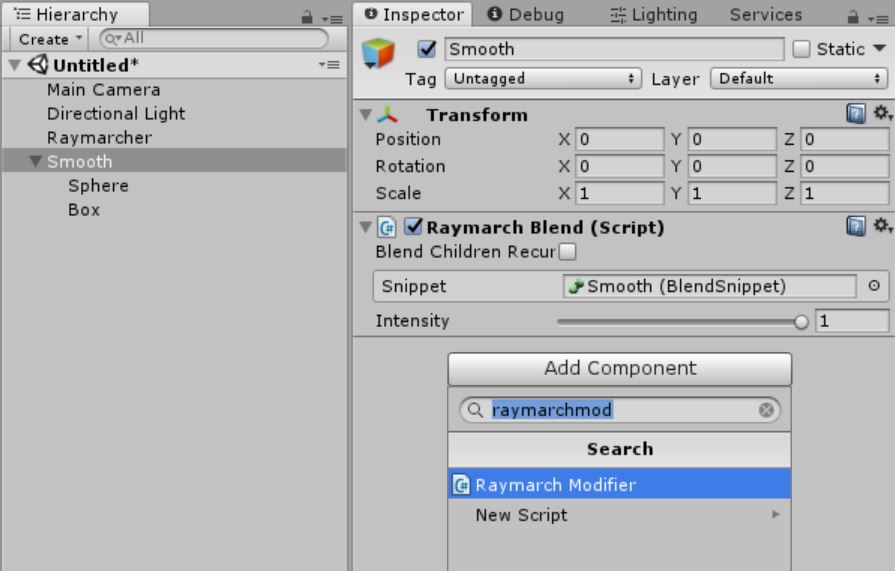Click the Unity logo beside Untitled scene

coord(38,65)
